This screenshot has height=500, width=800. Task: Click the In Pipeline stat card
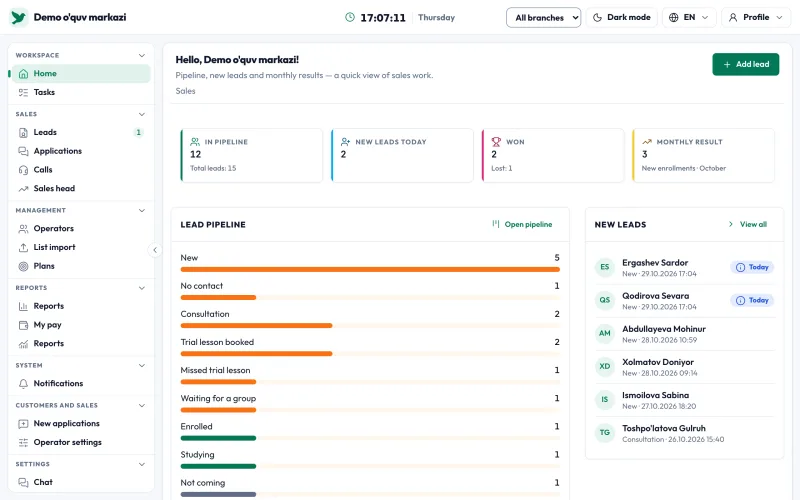252,155
